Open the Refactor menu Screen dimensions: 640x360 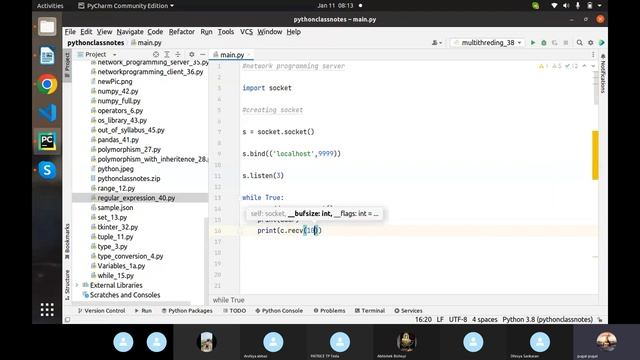pyautogui.click(x=182, y=32)
